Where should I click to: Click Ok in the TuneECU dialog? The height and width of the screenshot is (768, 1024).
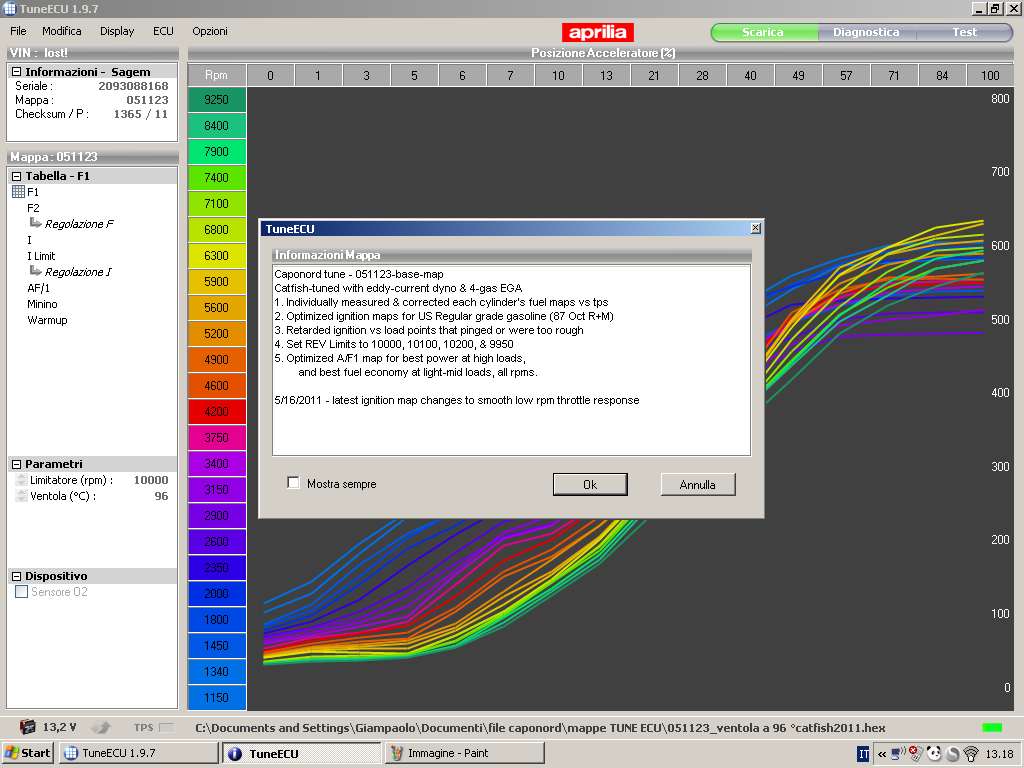[x=590, y=485]
